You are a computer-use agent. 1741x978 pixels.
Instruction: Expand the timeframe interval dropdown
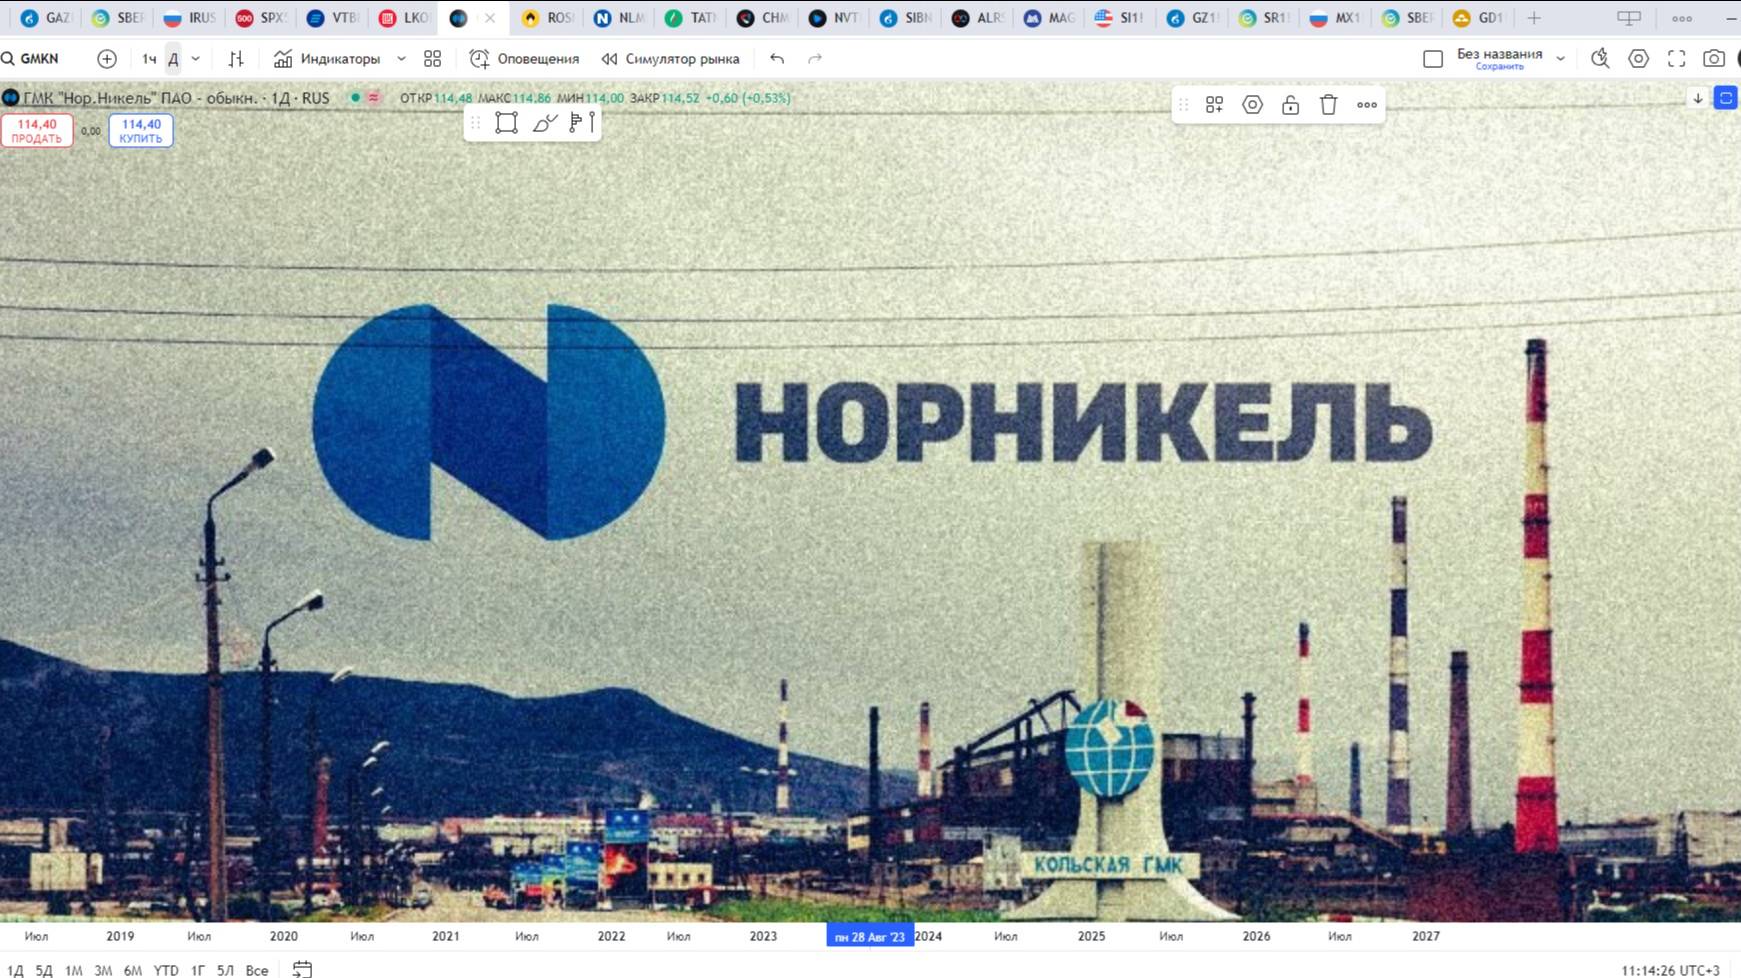coord(196,59)
